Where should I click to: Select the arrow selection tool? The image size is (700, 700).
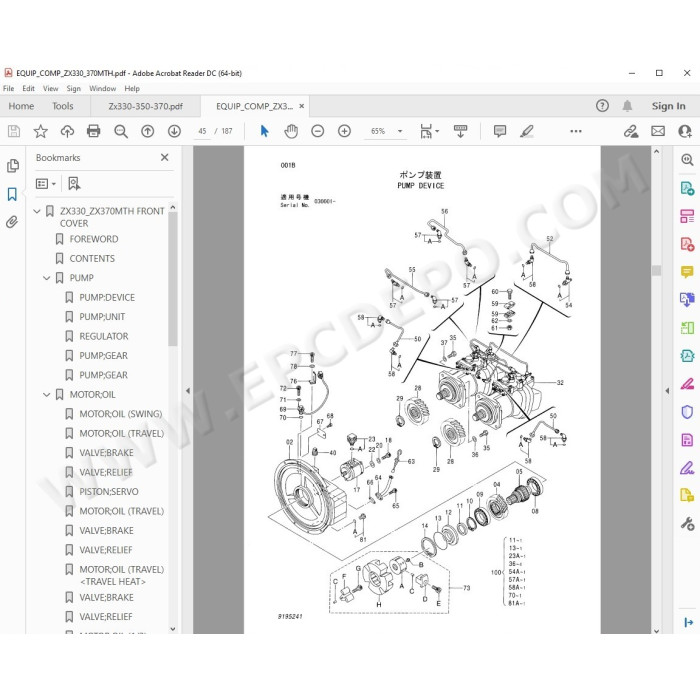click(x=264, y=131)
